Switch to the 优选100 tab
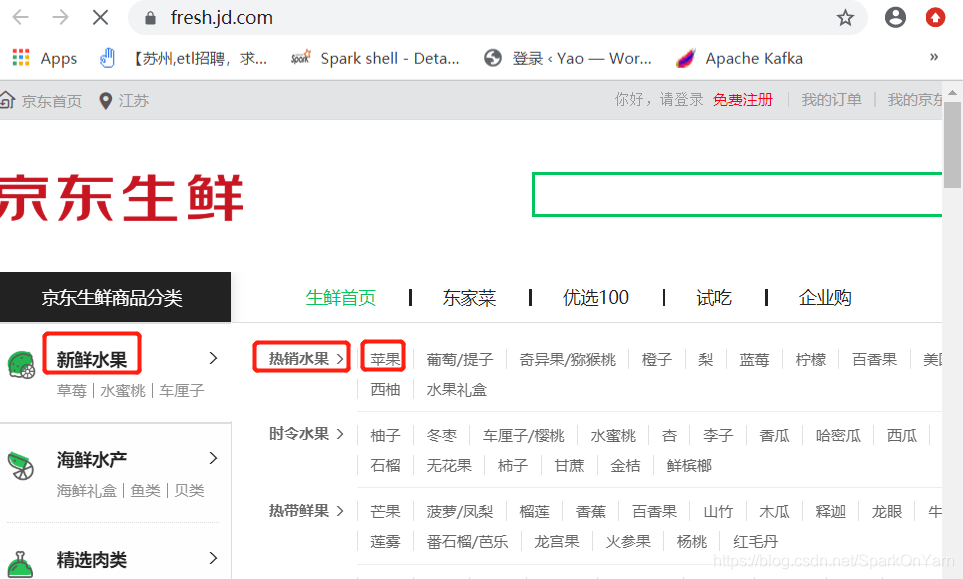Image resolution: width=963 pixels, height=579 pixels. (595, 297)
